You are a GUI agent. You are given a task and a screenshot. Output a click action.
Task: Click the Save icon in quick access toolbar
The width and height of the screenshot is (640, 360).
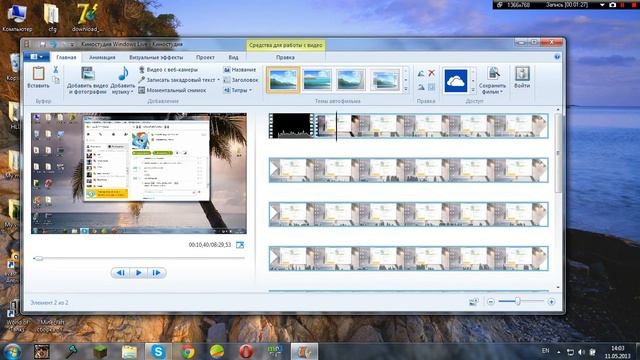(x=42, y=44)
